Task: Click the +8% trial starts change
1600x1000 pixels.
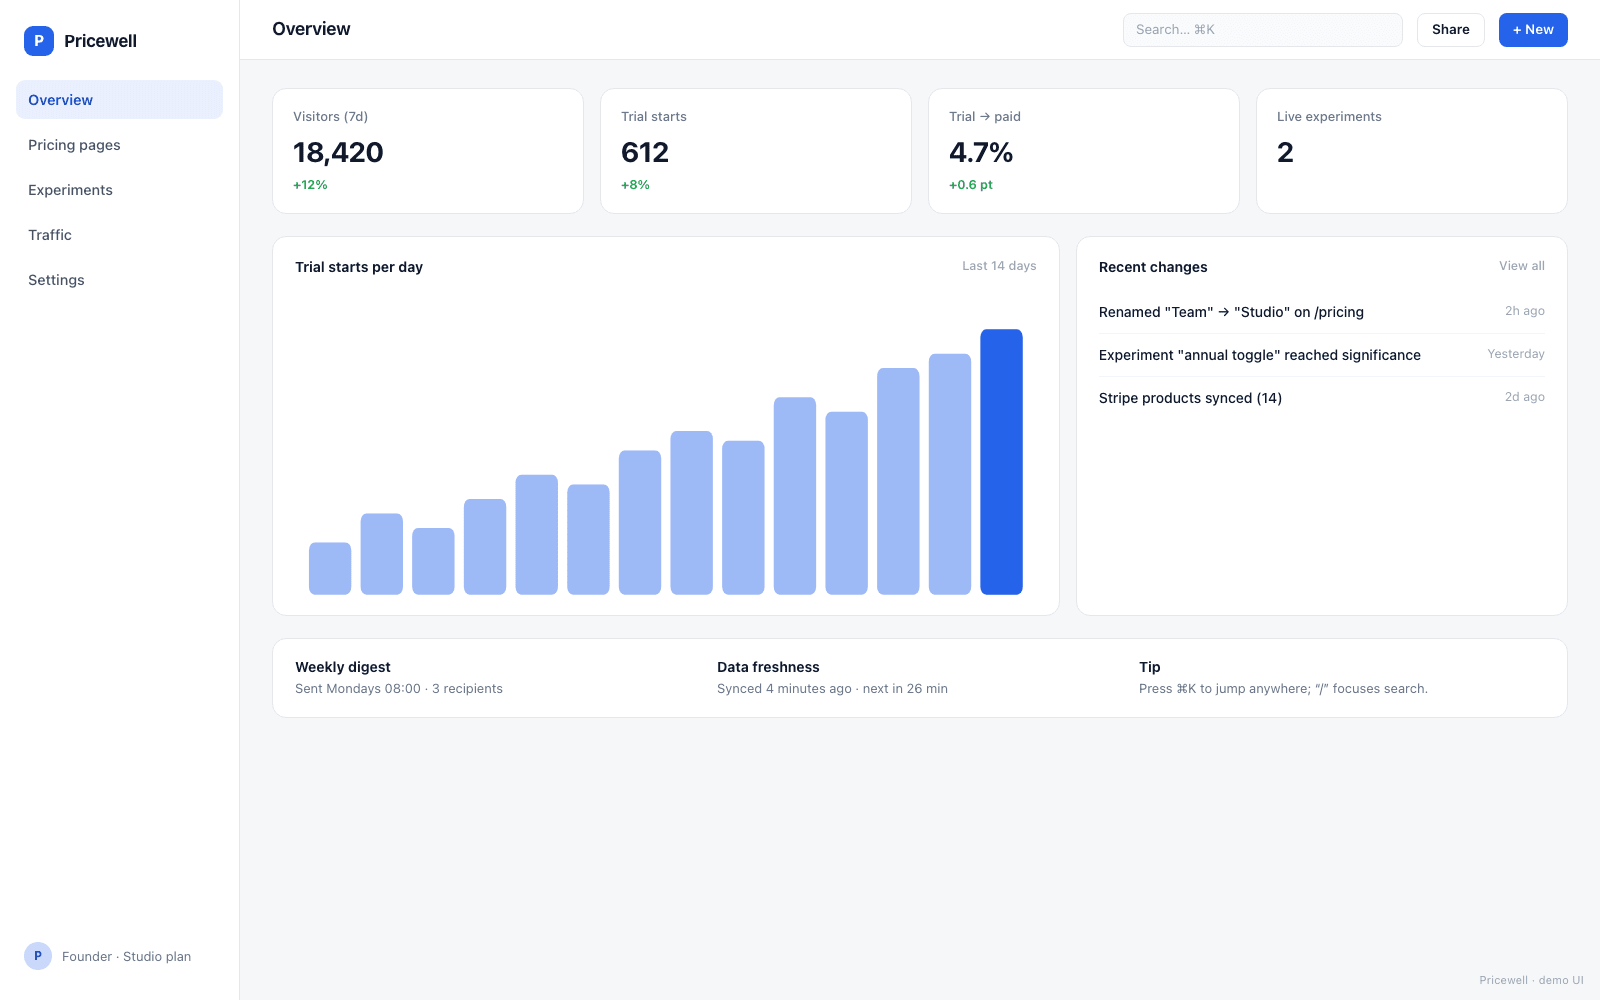Action: (x=635, y=185)
